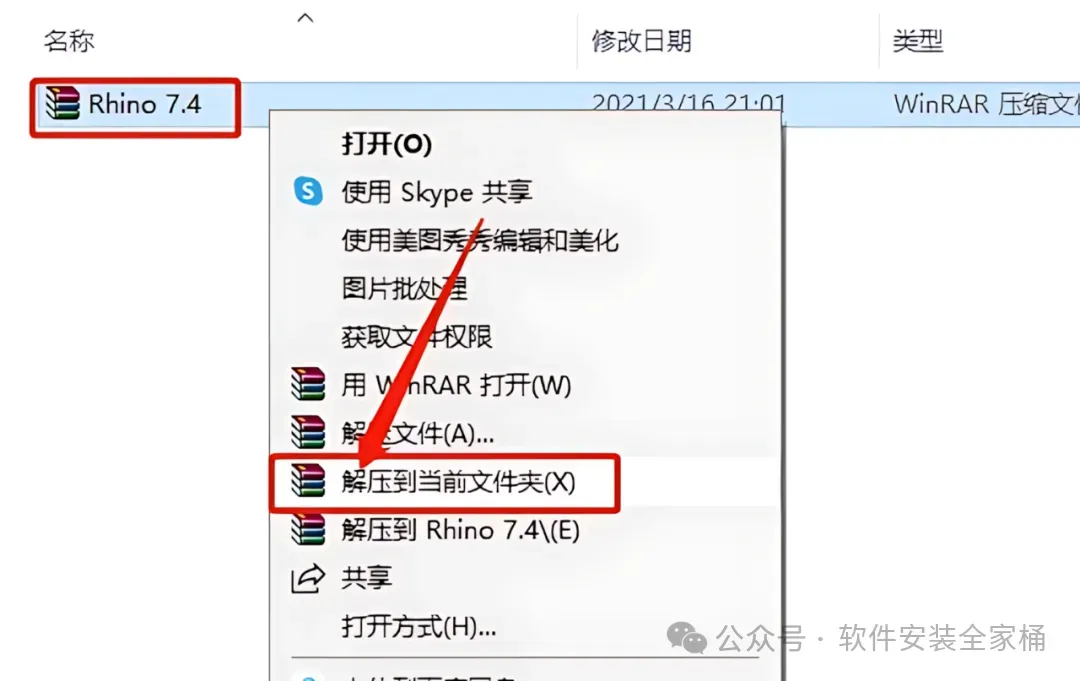1080x681 pixels.
Task: Click the Skype icon in context menu
Action: point(308,191)
